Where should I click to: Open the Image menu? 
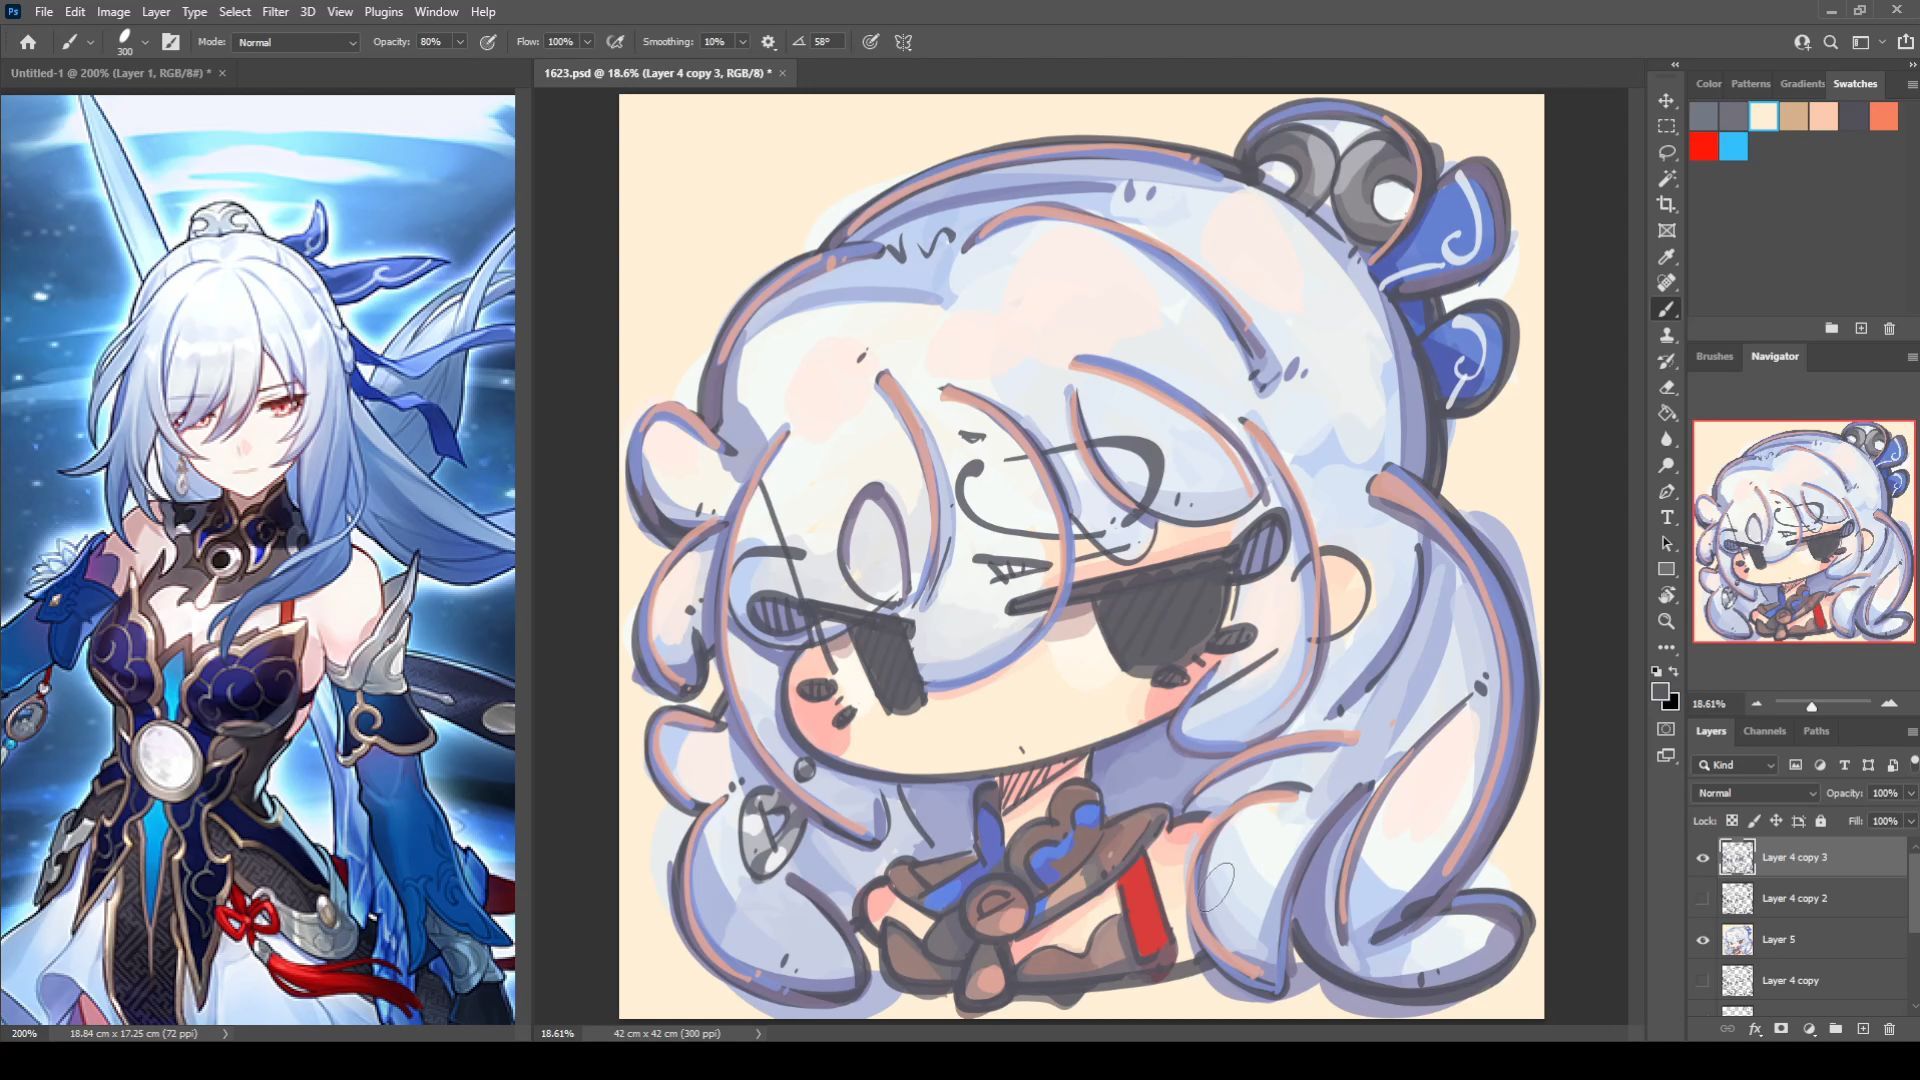[113, 12]
